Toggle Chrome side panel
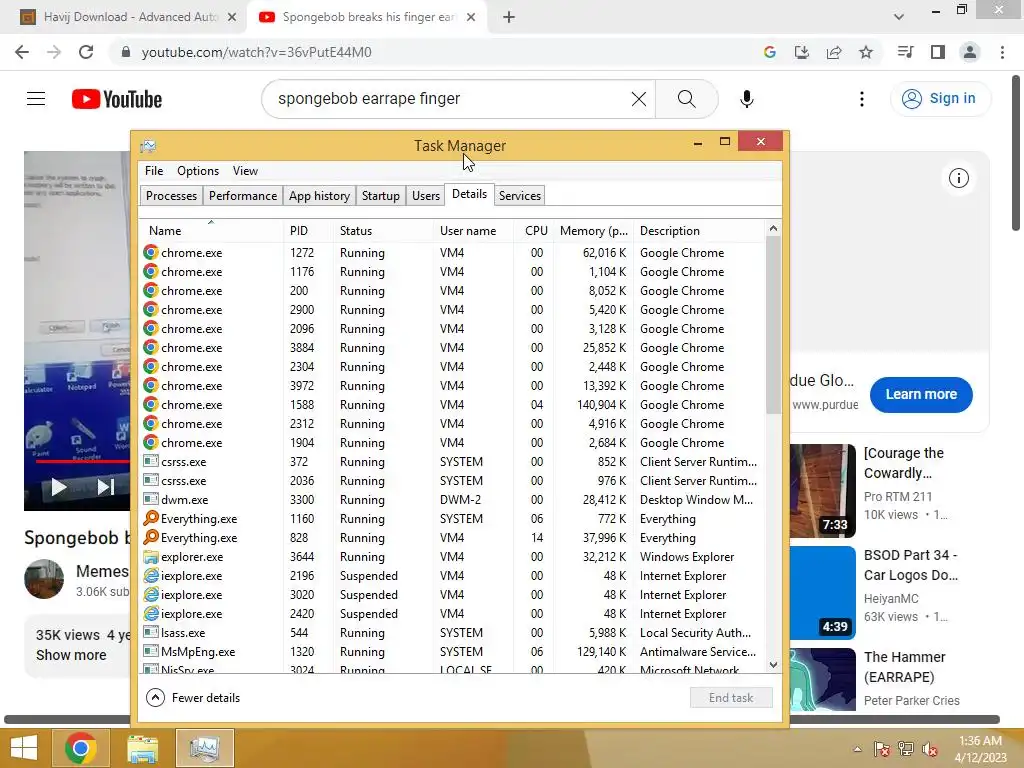This screenshot has width=1024, height=768. pyautogui.click(x=938, y=52)
